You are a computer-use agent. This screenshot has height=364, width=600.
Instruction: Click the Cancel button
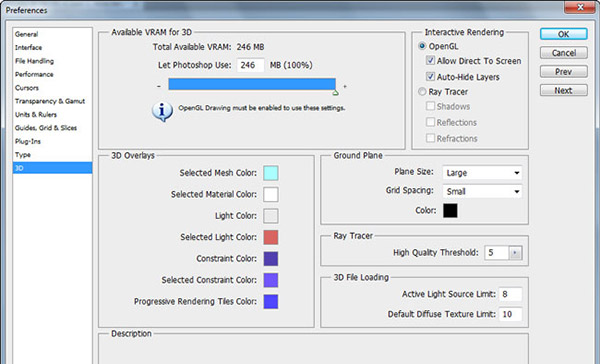[x=564, y=53]
